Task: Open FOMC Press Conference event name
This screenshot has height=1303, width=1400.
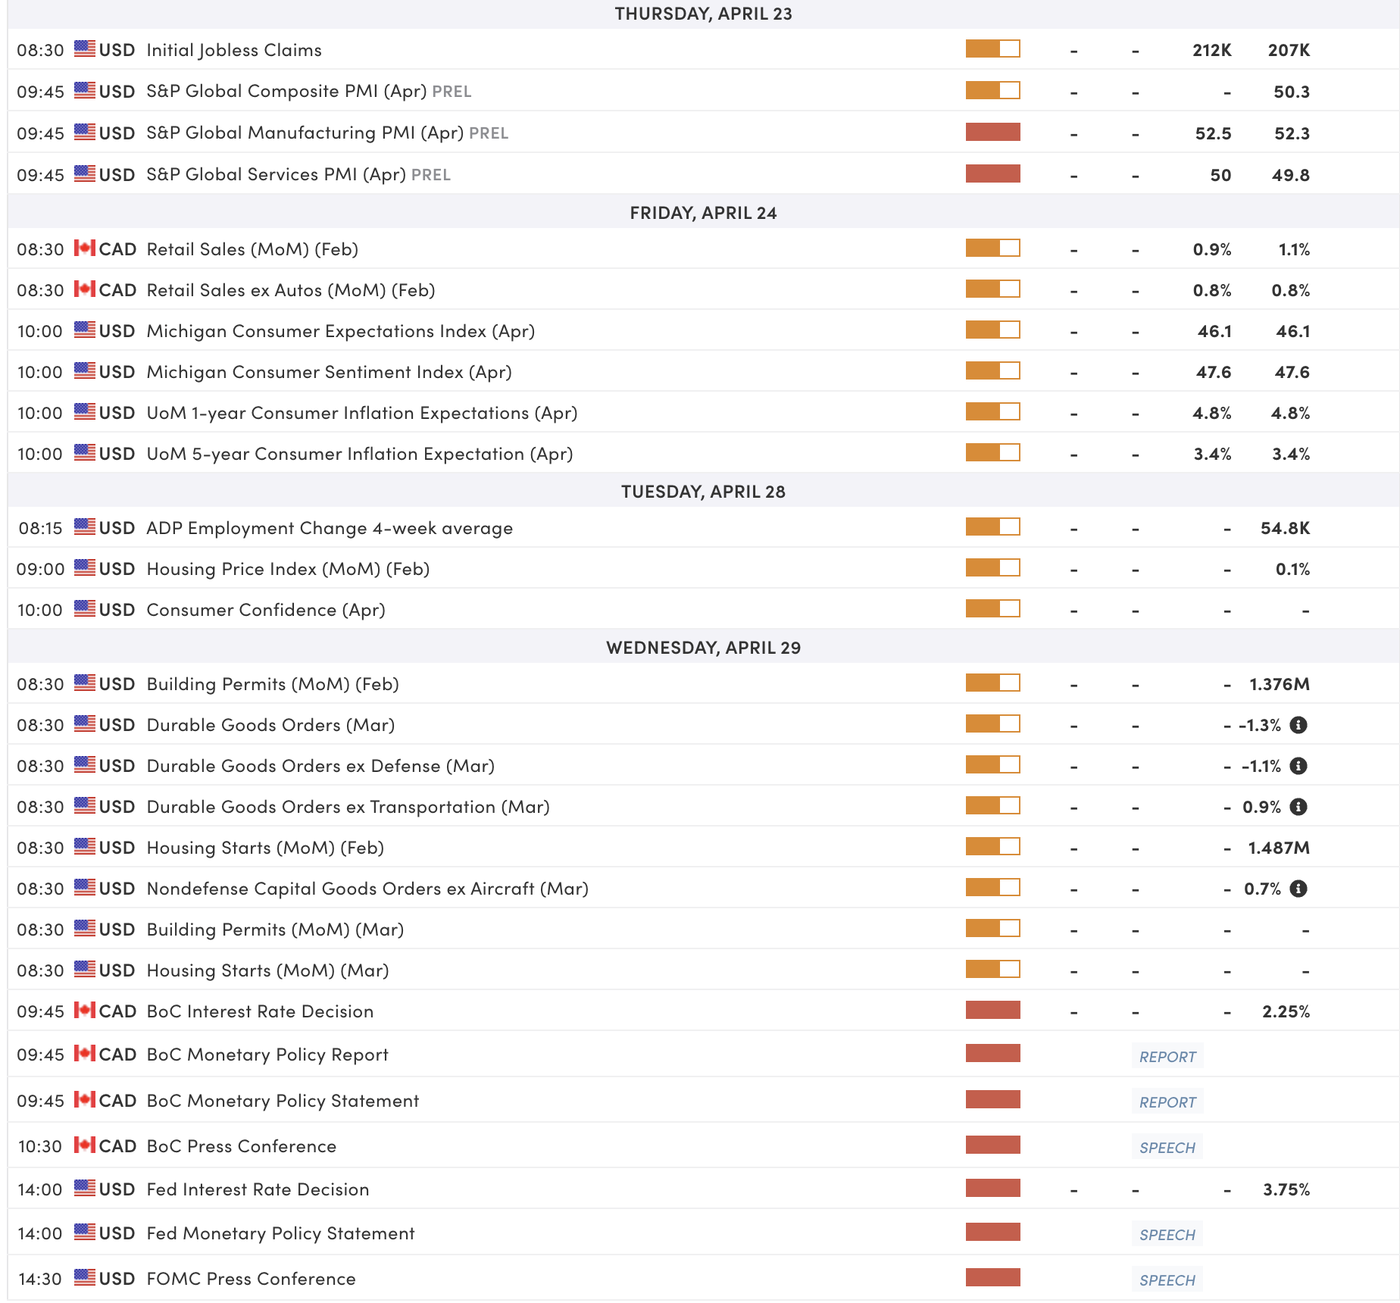Action: tap(251, 1279)
